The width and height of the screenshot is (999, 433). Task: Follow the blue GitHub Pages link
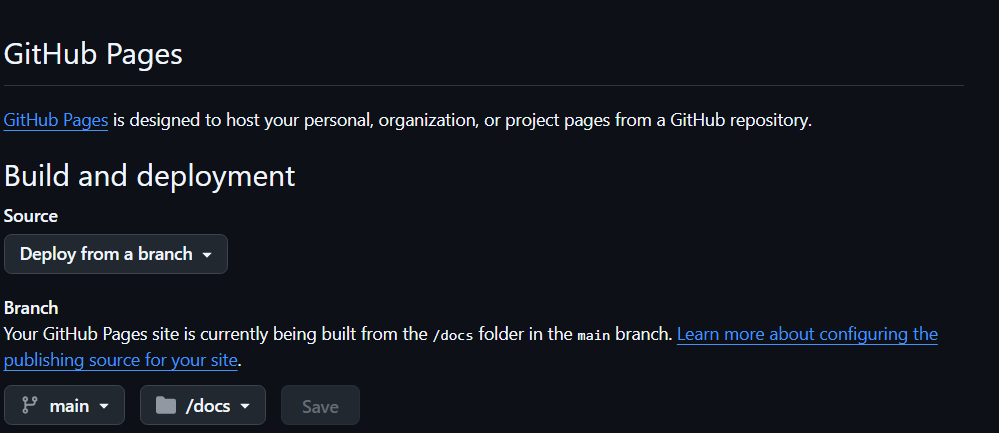pyautogui.click(x=56, y=120)
